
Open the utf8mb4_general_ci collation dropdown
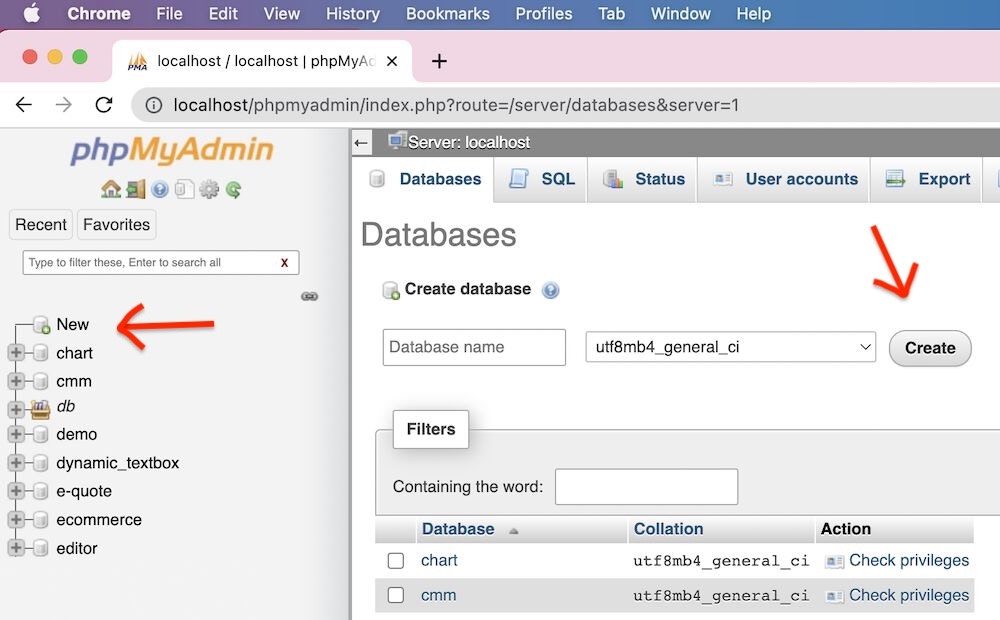730,347
